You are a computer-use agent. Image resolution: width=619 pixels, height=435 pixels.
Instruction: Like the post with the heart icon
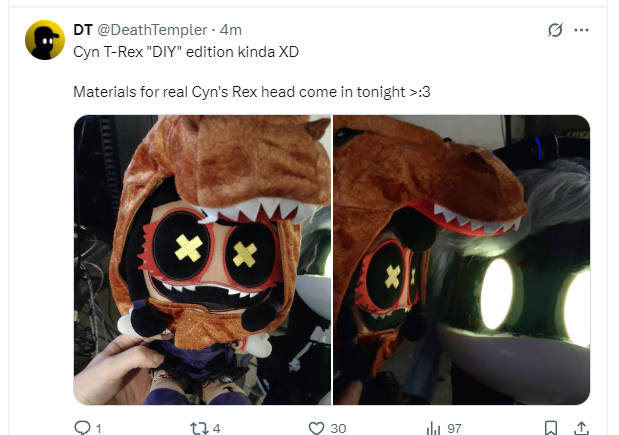(x=316, y=428)
